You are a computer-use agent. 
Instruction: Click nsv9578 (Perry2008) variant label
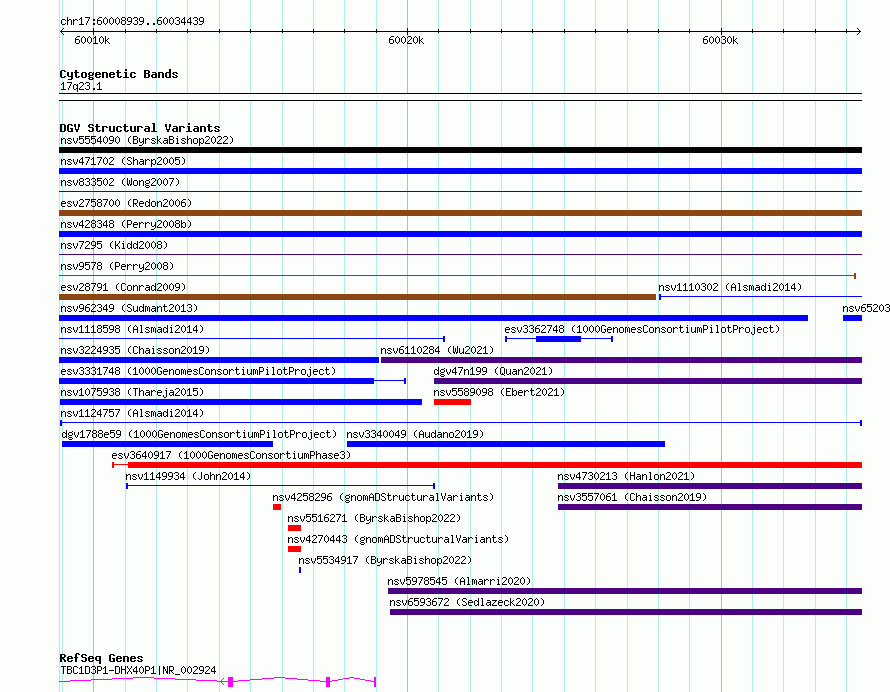coord(117,266)
